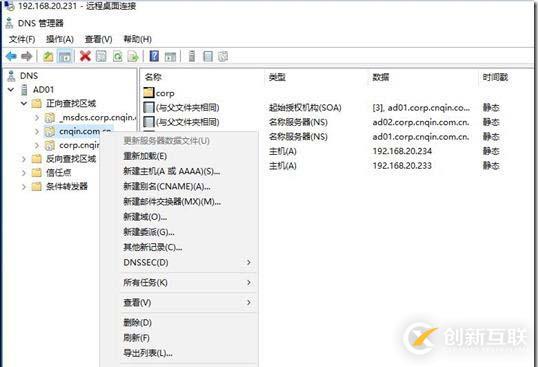This screenshot has height=367, width=538.
Task: Select the 反向查找区域 tree item
Action: pyautogui.click(x=71, y=159)
